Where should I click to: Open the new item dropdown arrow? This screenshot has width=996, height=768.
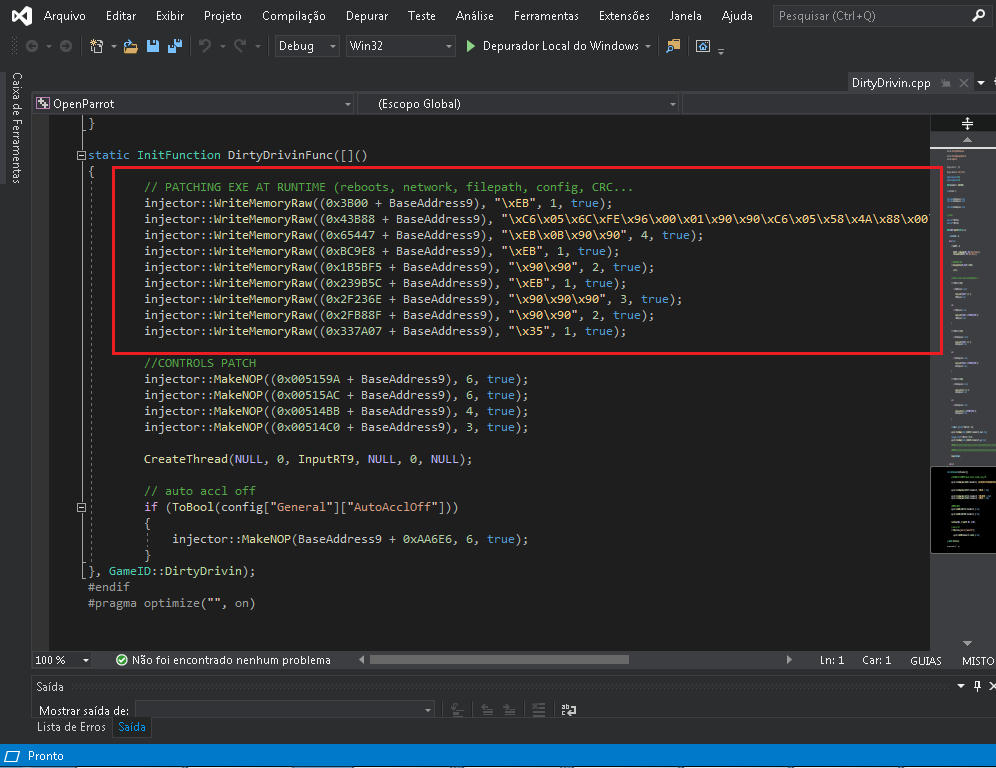point(114,46)
